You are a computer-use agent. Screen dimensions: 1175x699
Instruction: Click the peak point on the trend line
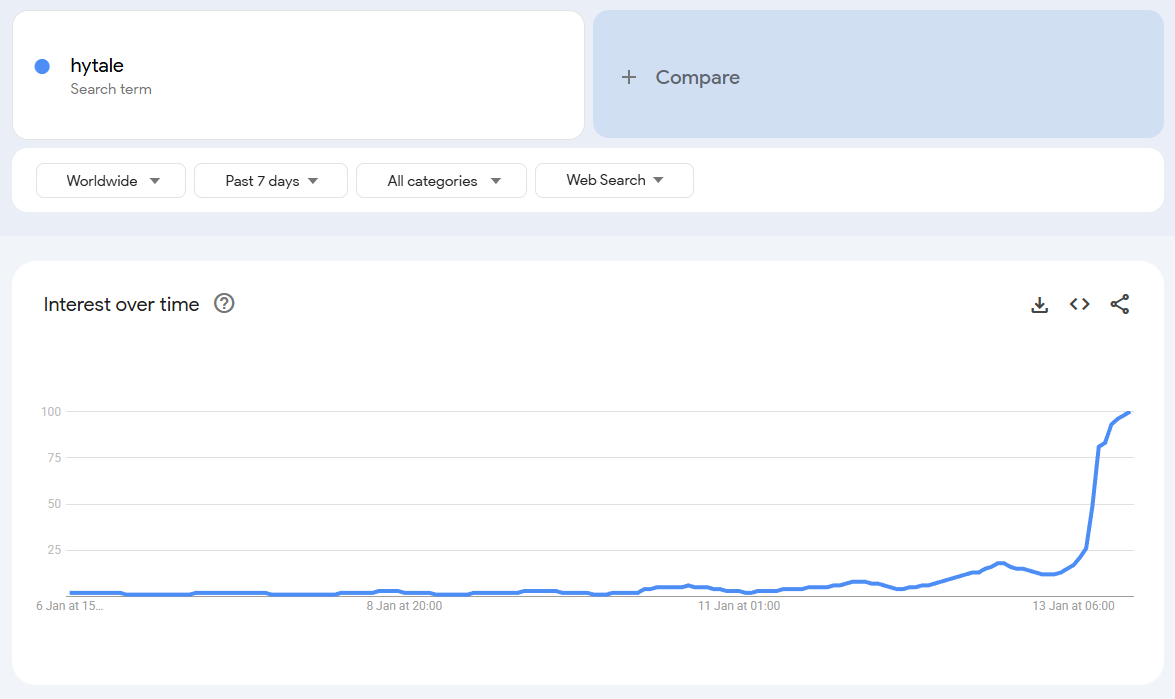pos(1128,412)
